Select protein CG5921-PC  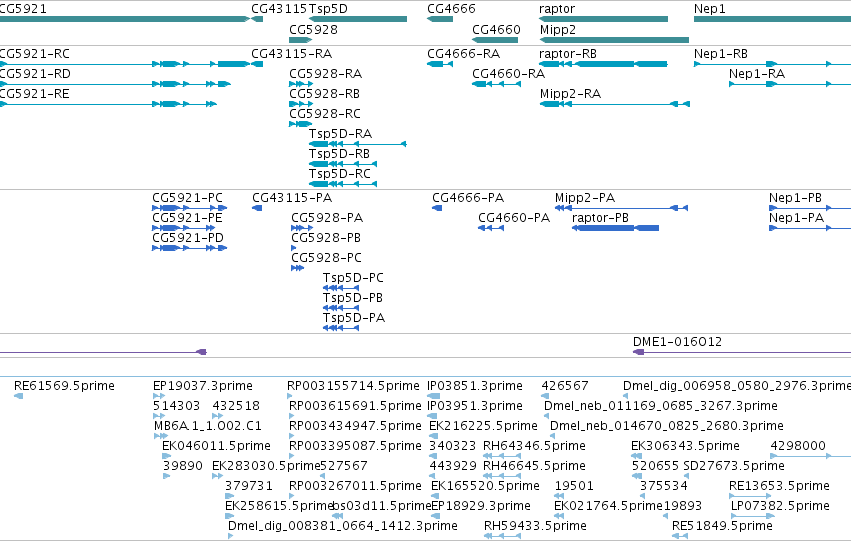pyautogui.click(x=189, y=208)
